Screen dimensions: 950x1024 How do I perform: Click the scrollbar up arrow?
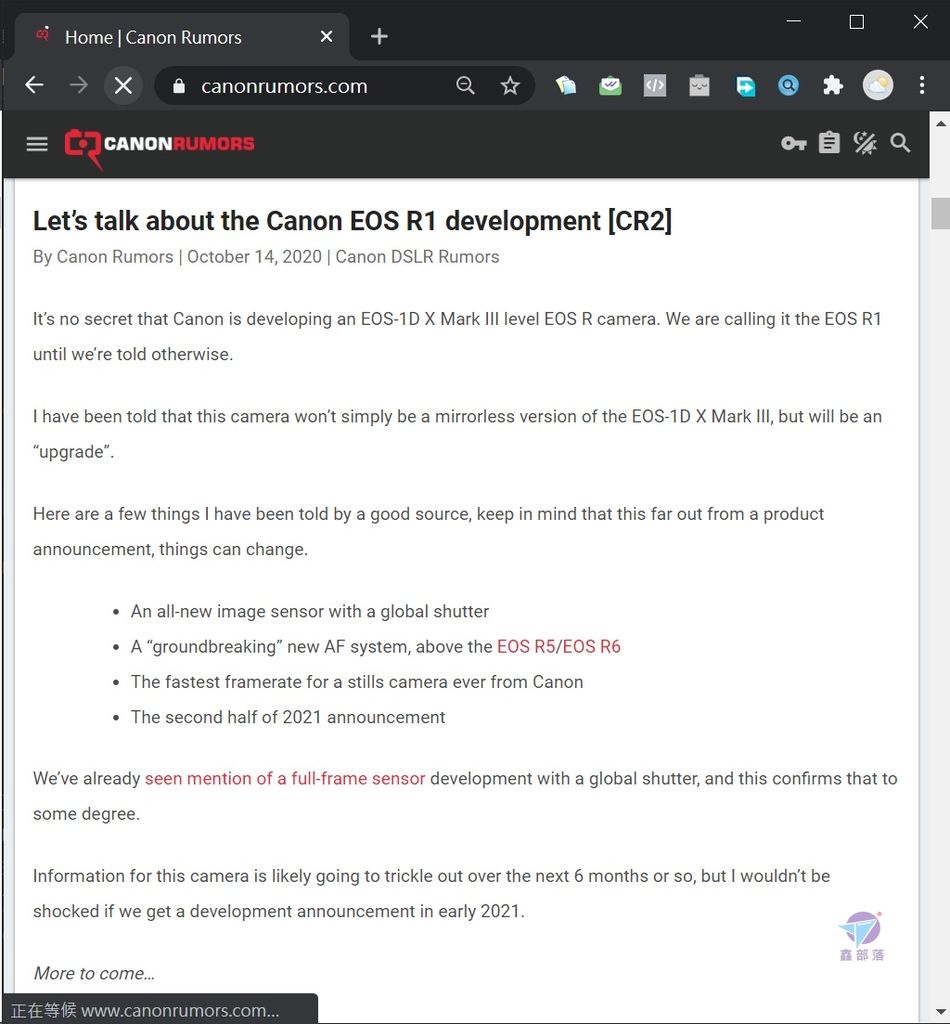940,123
